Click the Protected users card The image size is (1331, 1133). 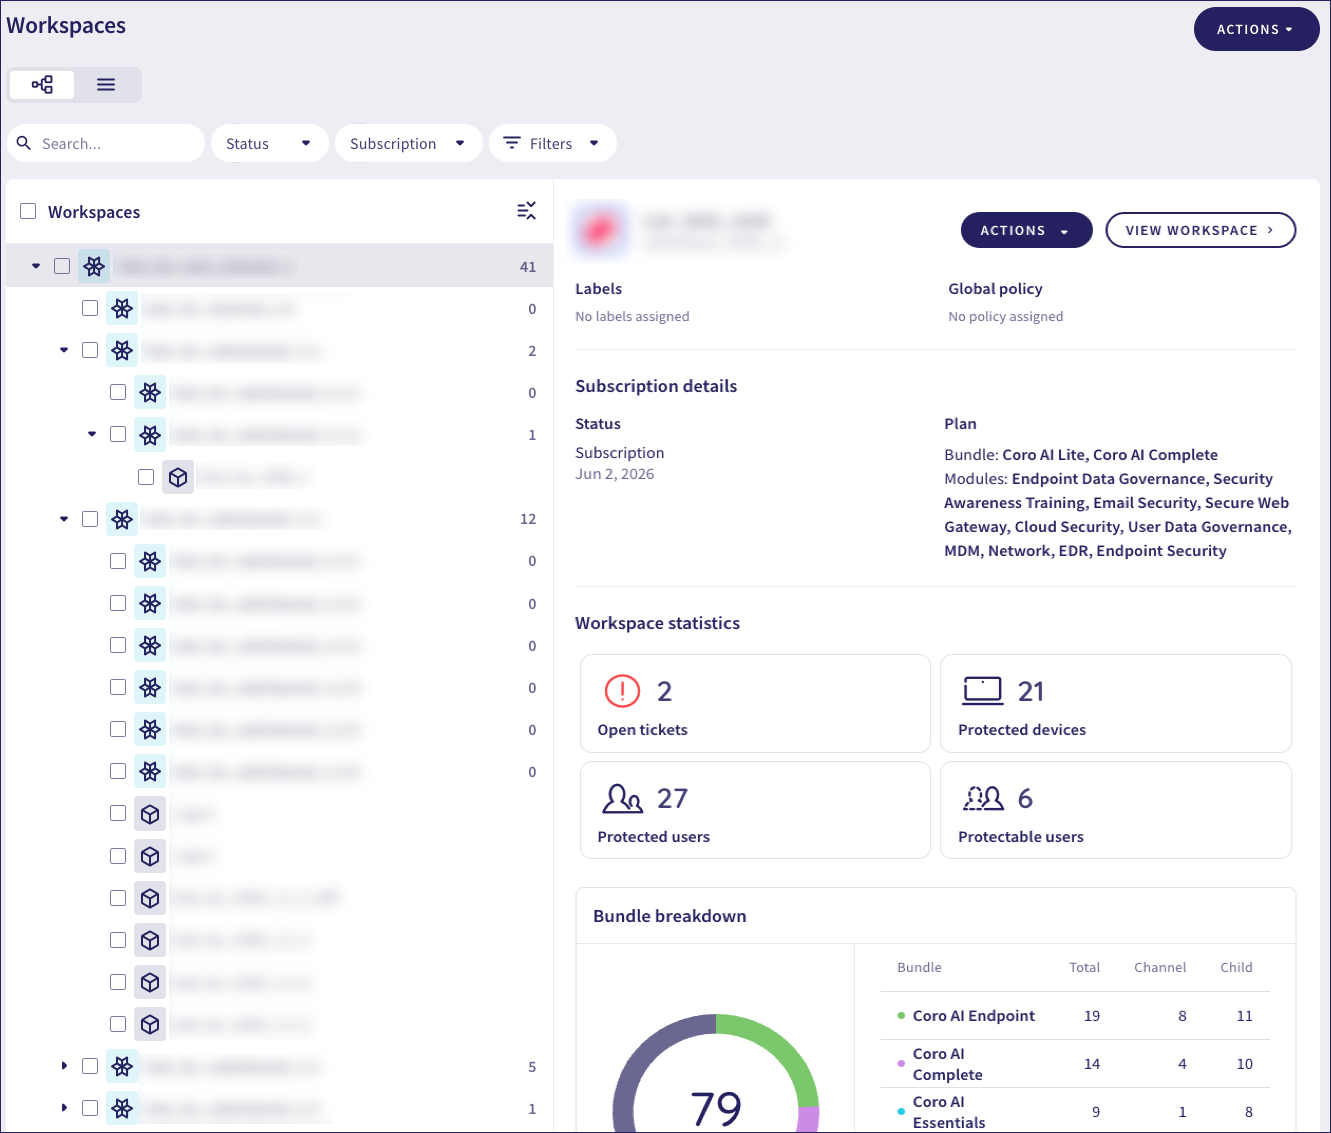pos(755,810)
